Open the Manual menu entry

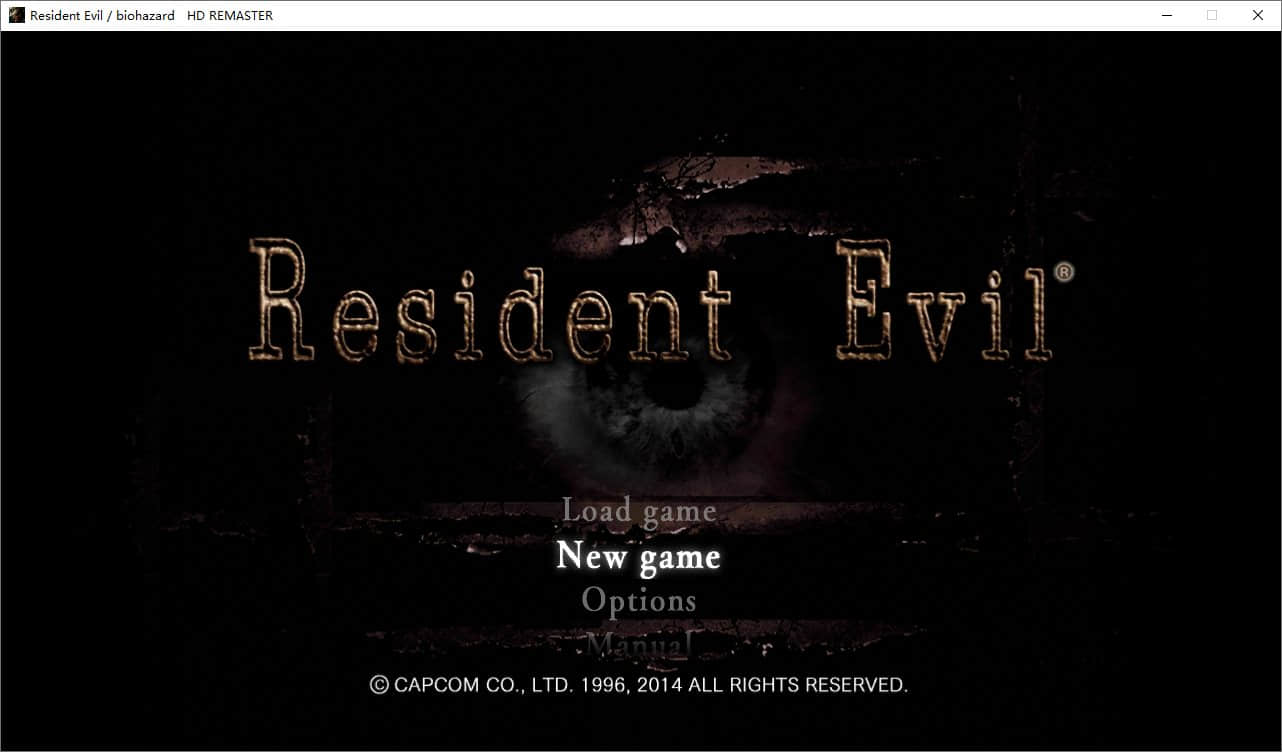[x=639, y=643]
